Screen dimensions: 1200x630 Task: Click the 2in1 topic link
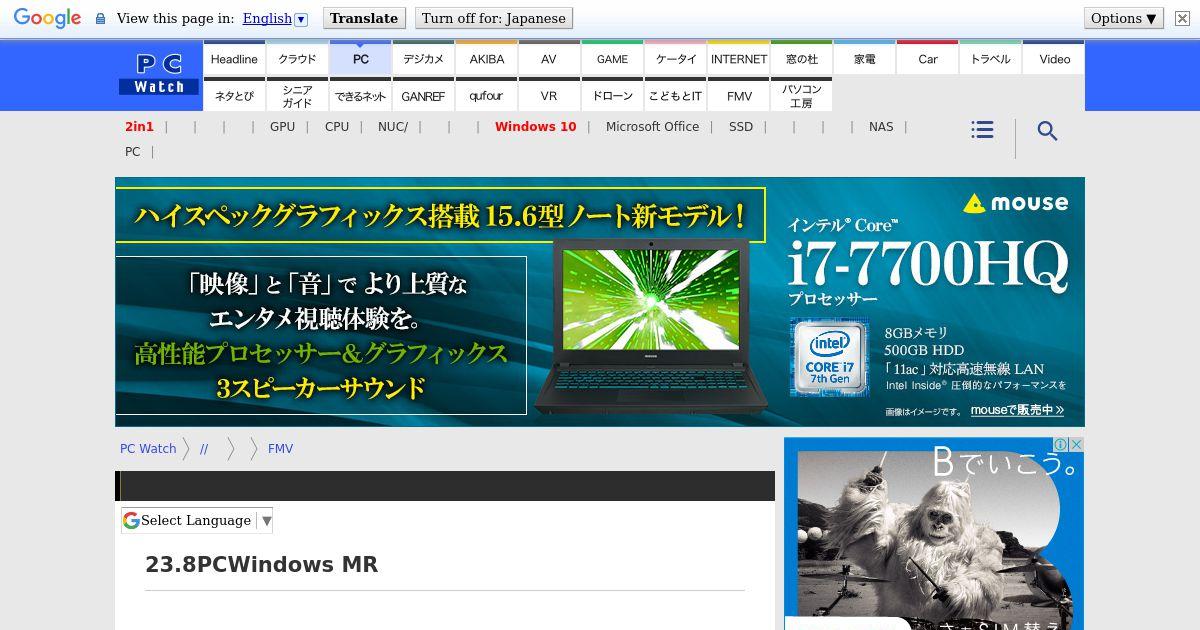[x=139, y=126]
